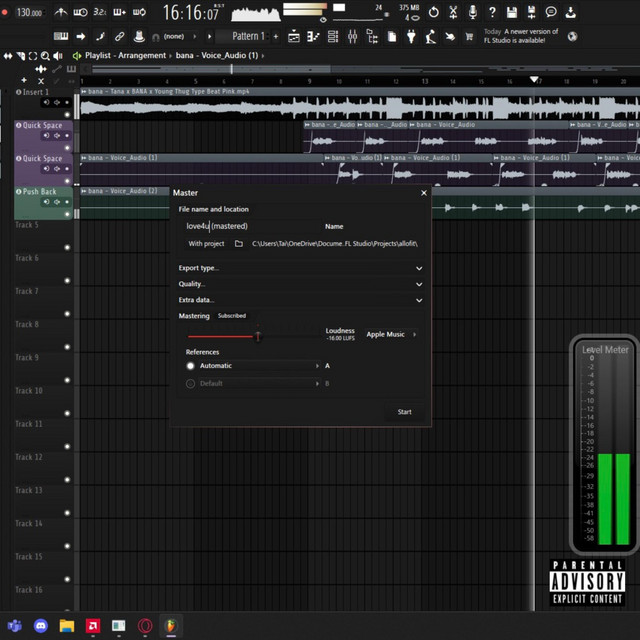Image resolution: width=640 pixels, height=640 pixels.
Task: Click the folder icon beside With project
Action: point(239,244)
